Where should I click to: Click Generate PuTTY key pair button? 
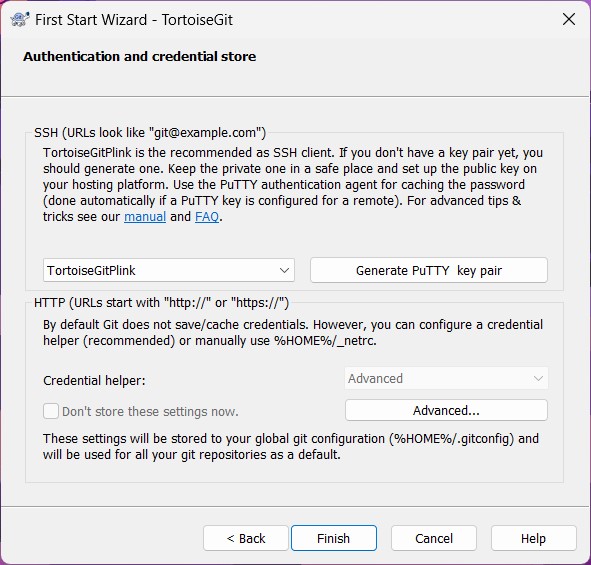click(429, 270)
